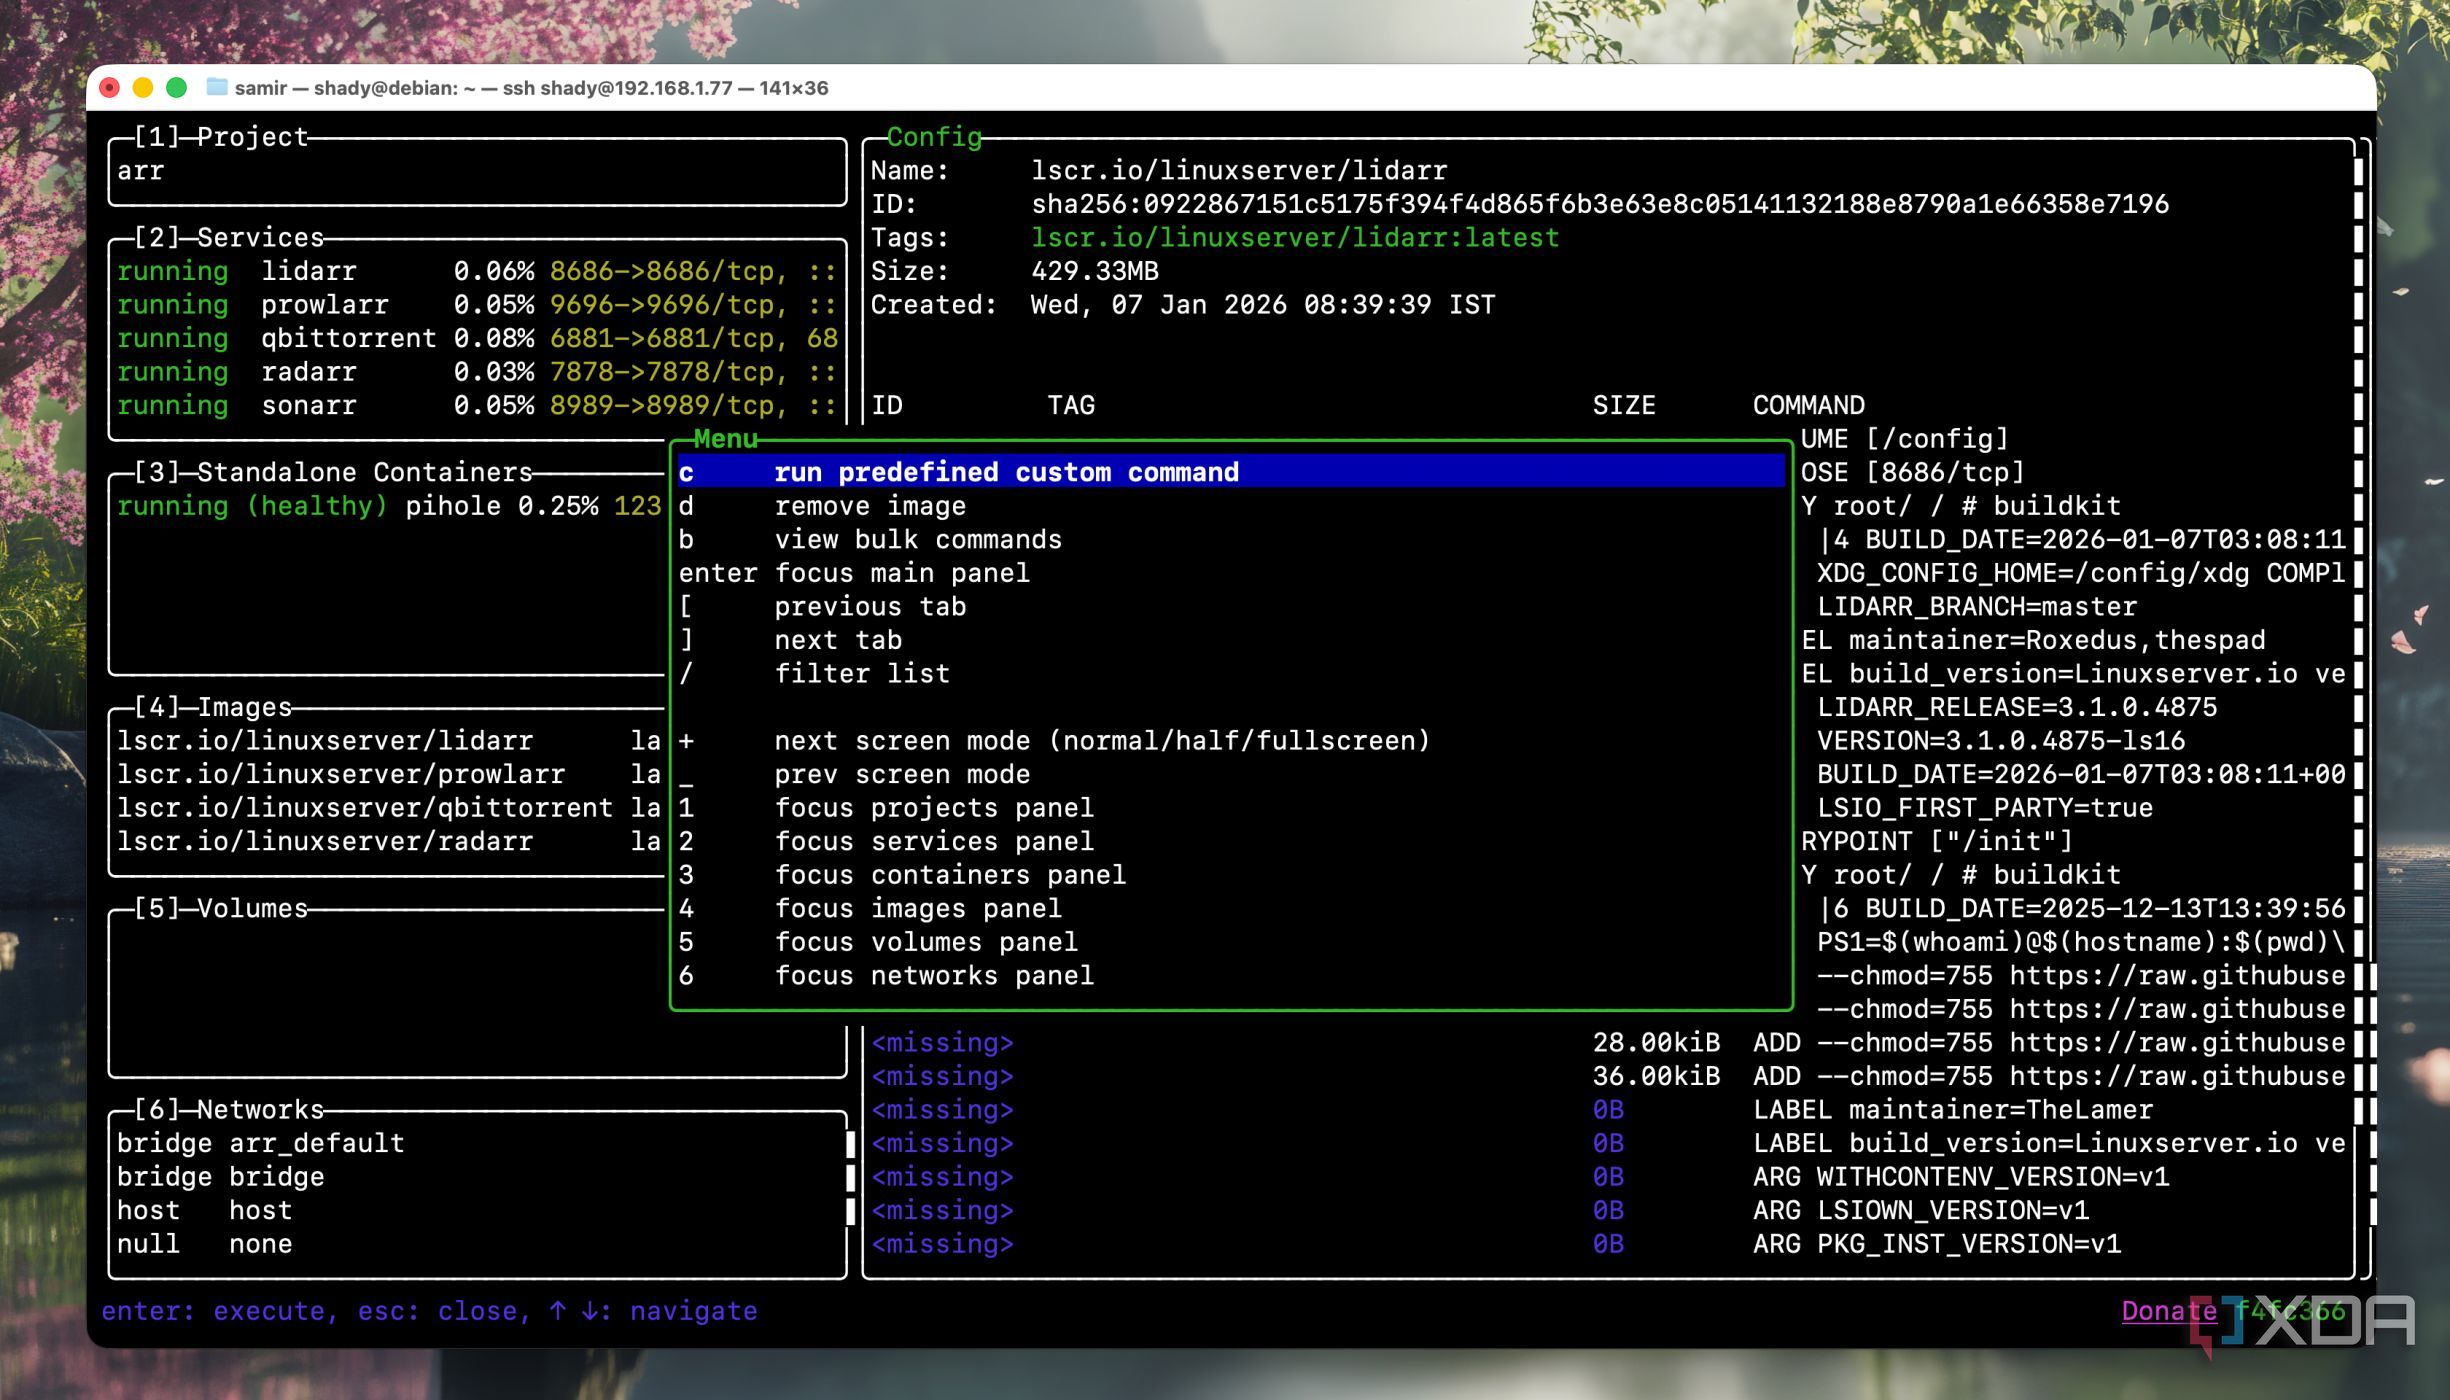Click the image size value 429.33MB
2450x1400 pixels.
1095,271
